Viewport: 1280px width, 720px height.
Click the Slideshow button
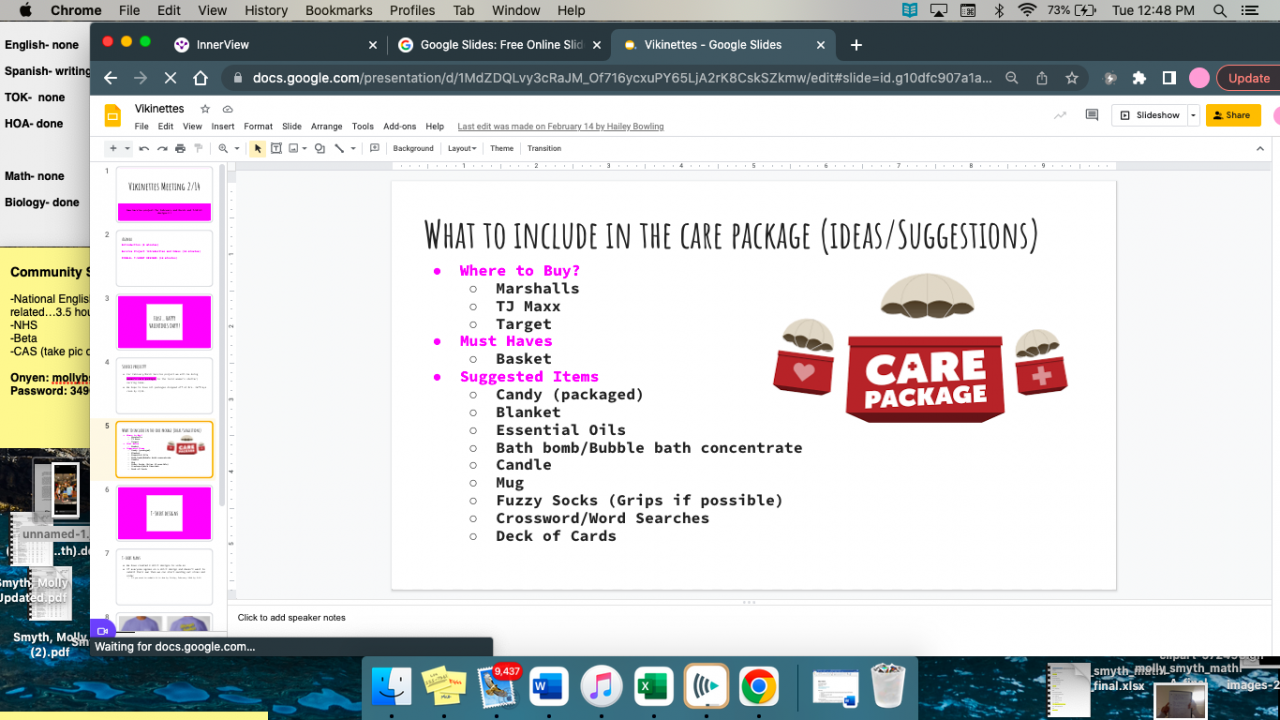(1150, 115)
